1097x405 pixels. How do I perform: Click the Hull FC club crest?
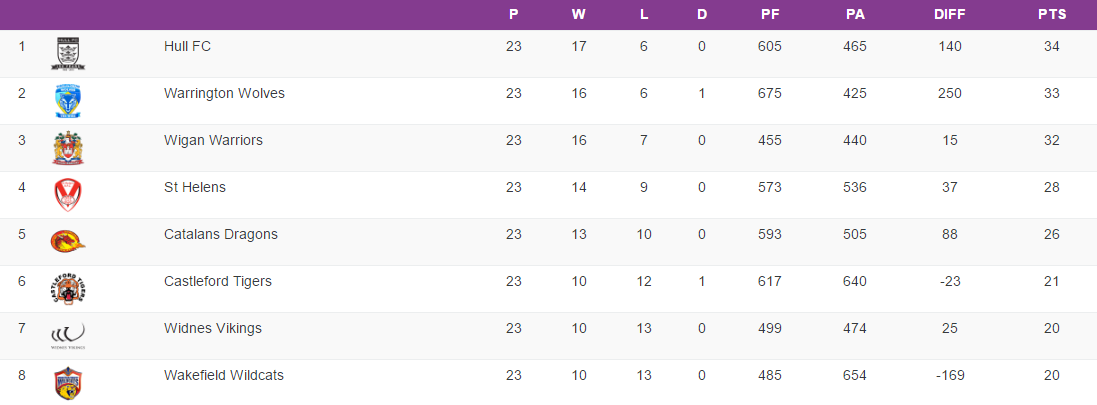pyautogui.click(x=68, y=54)
